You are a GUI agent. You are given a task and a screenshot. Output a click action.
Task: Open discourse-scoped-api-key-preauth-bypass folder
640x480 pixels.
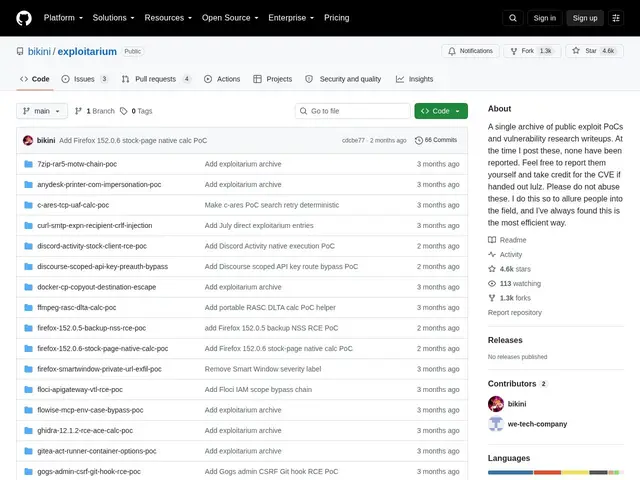click(102, 267)
